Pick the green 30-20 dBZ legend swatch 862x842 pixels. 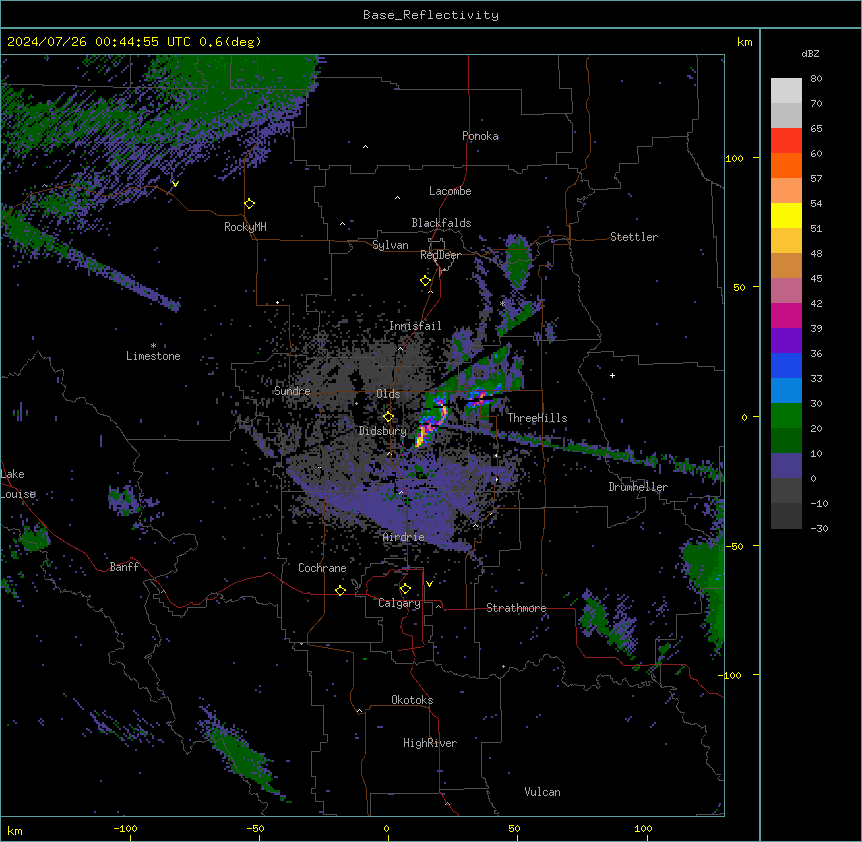[x=786, y=416]
